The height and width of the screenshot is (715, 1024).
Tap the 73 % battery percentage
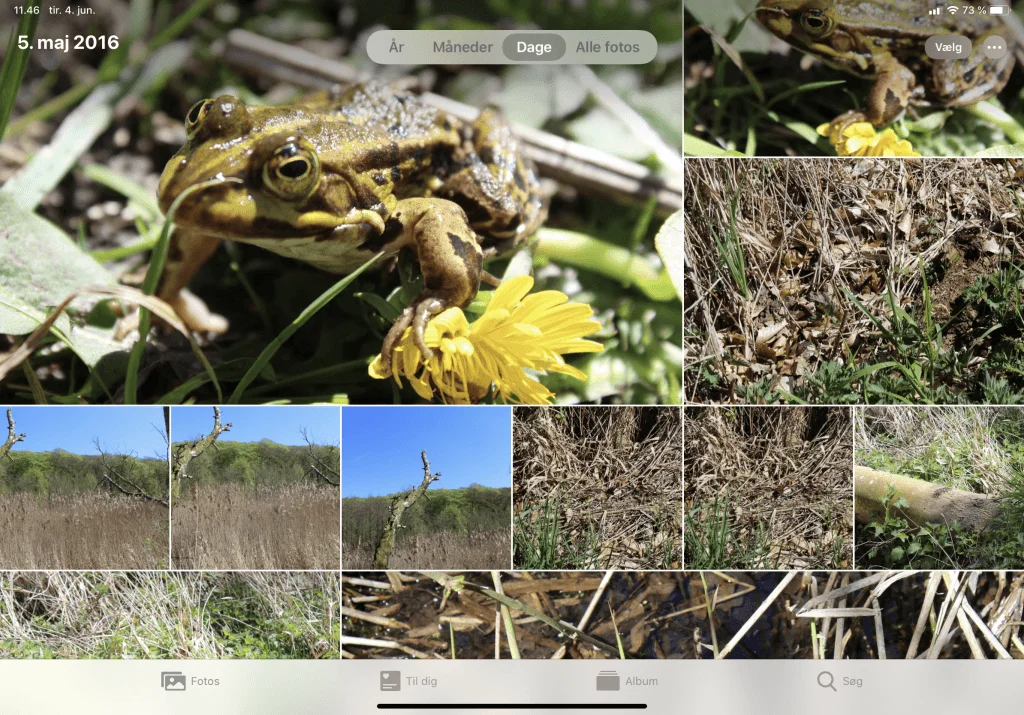(x=974, y=10)
